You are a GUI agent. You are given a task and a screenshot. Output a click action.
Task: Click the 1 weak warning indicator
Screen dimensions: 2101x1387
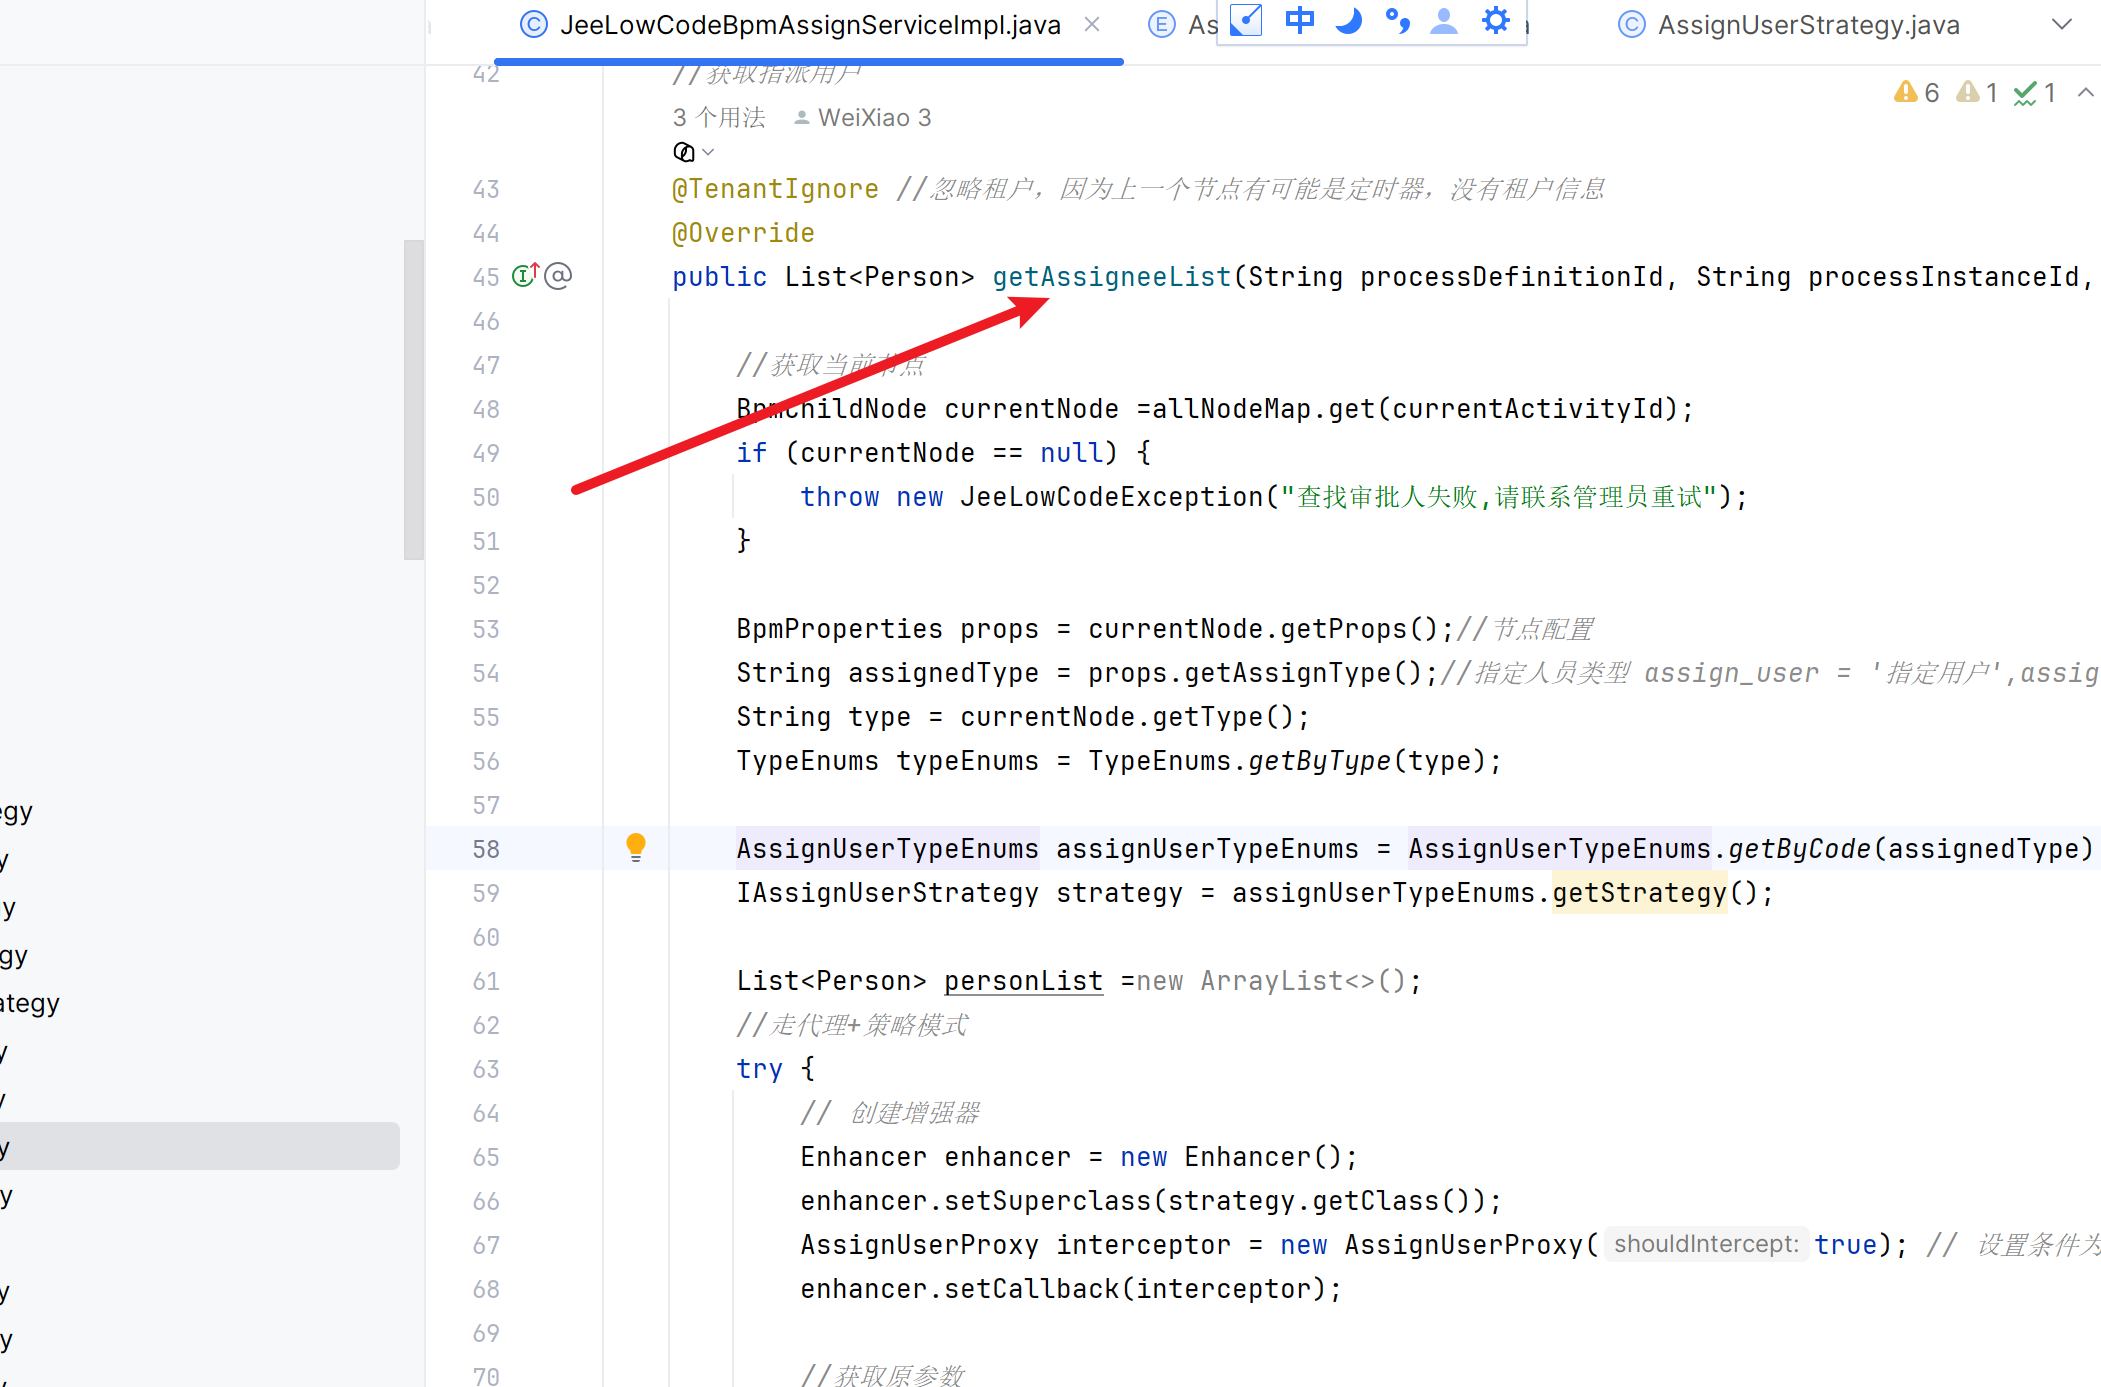1978,93
